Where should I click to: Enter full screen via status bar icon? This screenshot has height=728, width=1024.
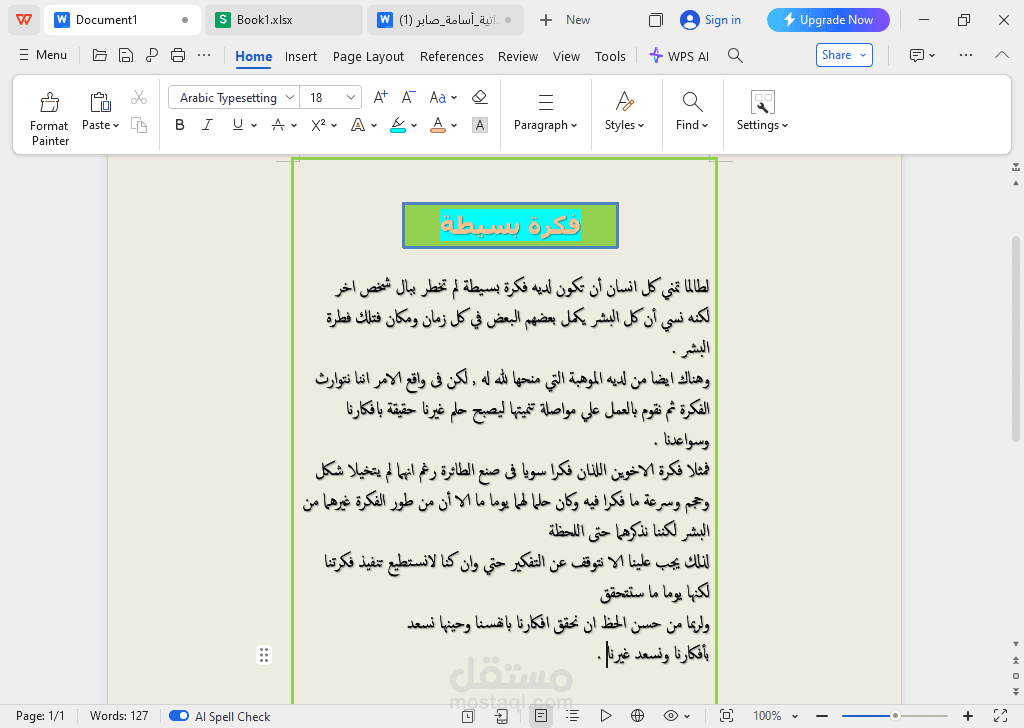[x=1000, y=716]
